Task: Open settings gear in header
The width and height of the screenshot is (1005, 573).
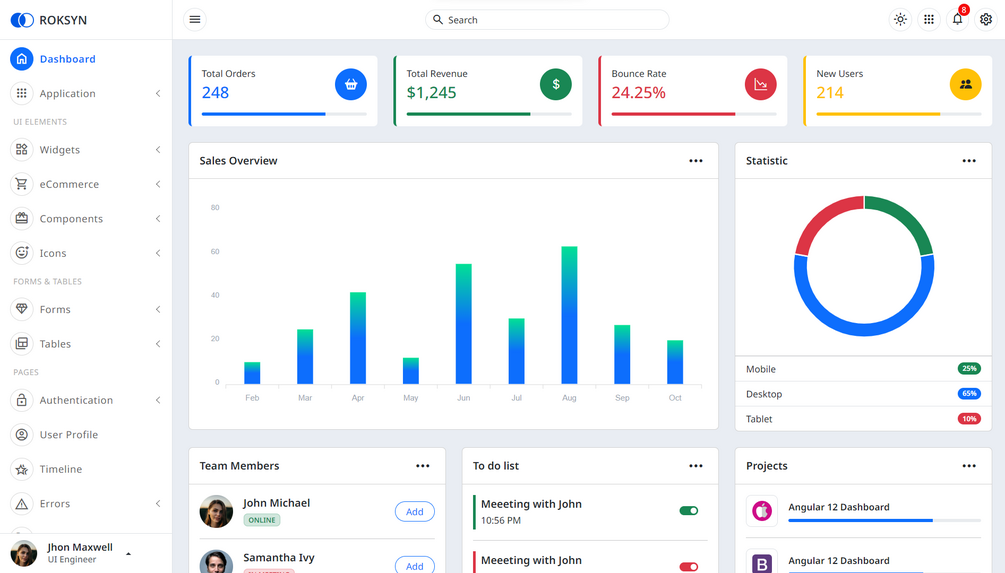Action: [x=986, y=20]
